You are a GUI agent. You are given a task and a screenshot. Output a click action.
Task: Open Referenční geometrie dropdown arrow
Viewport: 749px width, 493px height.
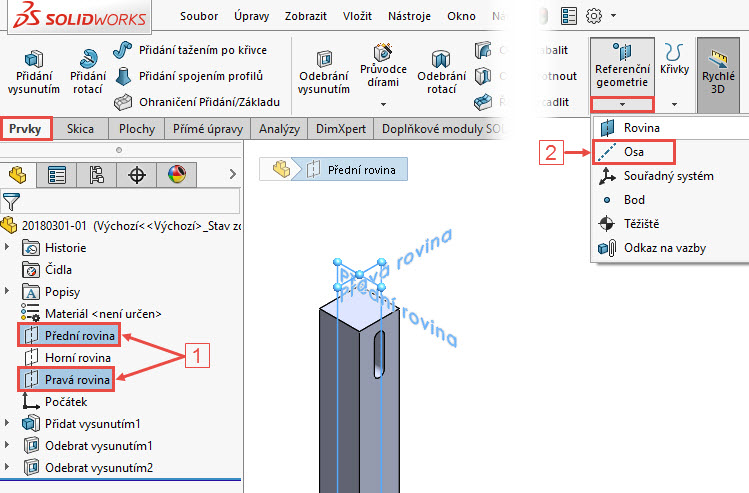[622, 104]
